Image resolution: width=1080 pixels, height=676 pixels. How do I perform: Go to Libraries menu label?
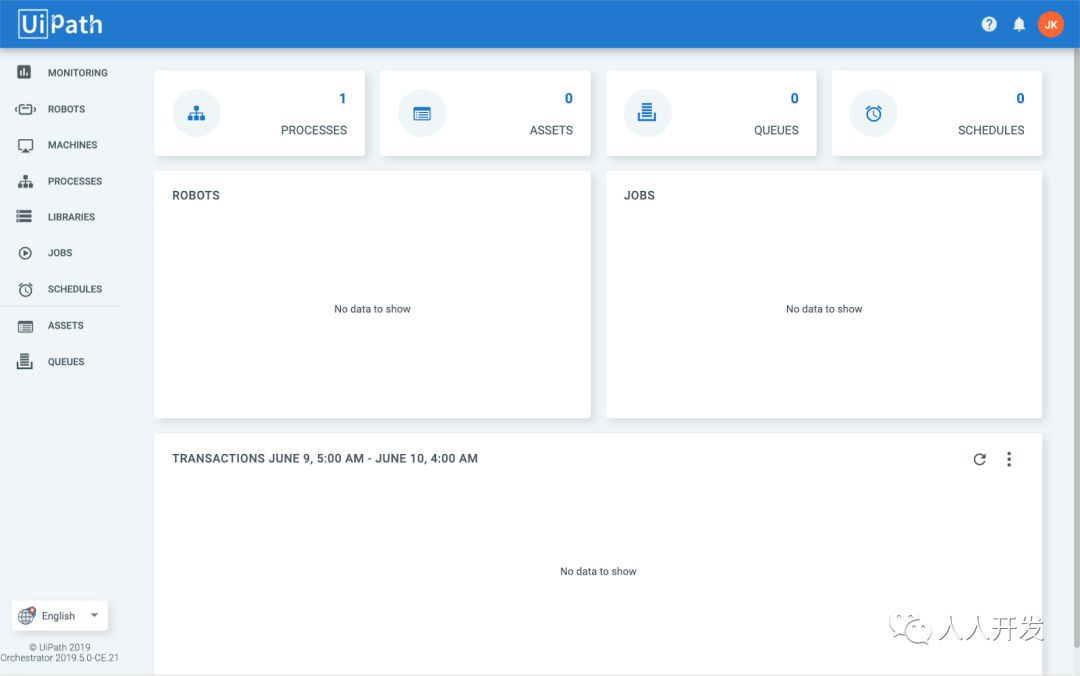pos(72,216)
